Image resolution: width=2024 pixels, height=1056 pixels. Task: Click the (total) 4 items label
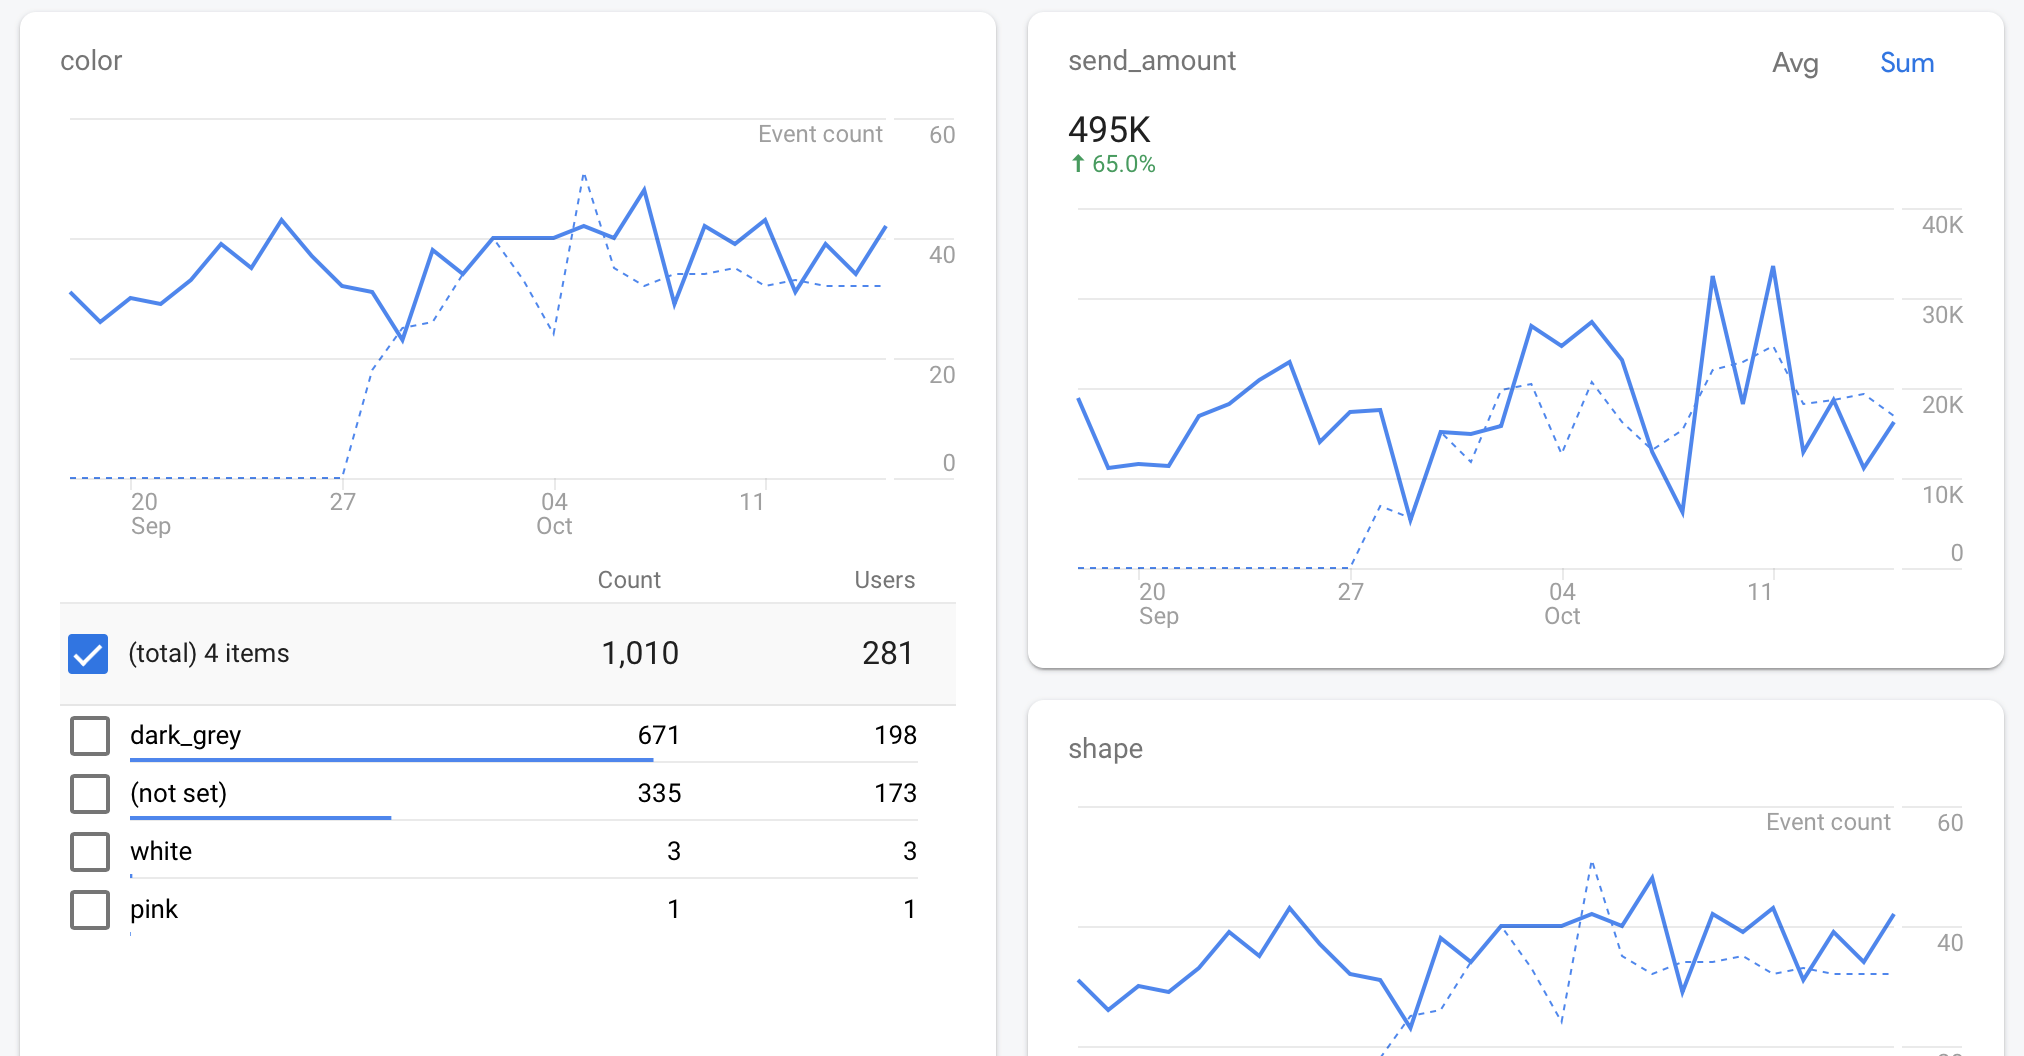tap(209, 653)
